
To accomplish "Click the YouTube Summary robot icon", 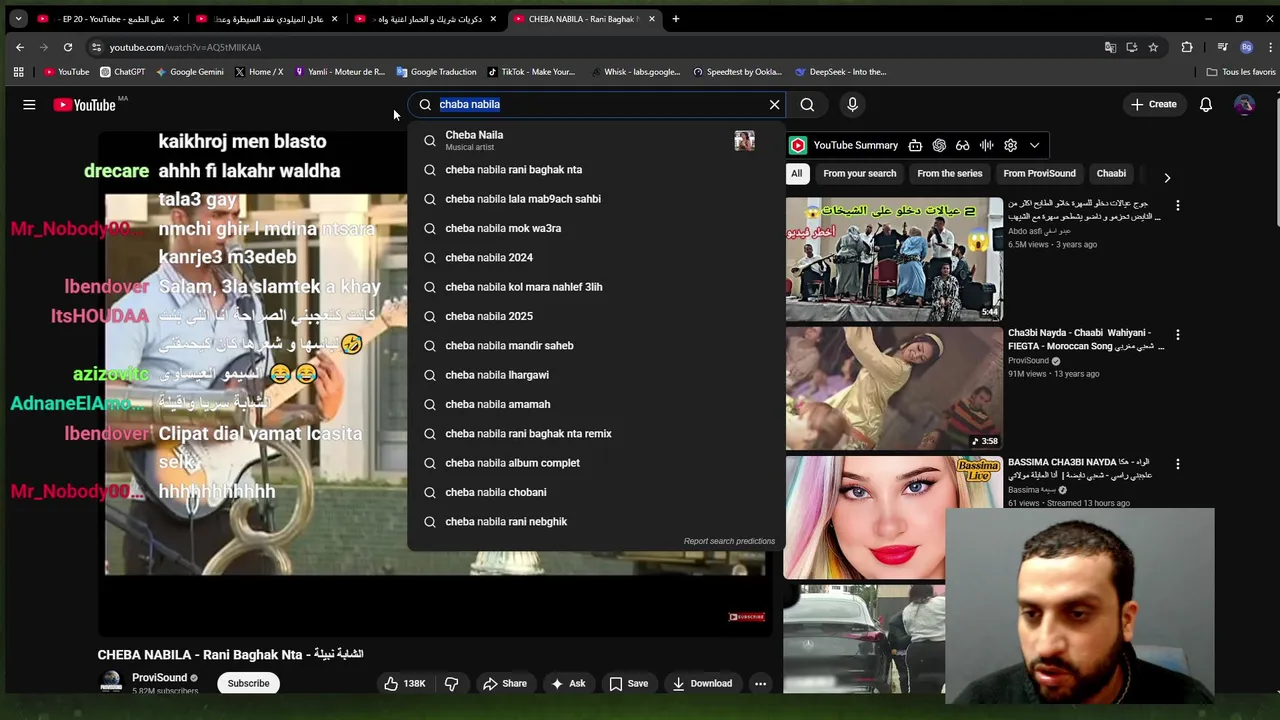I will click(915, 145).
